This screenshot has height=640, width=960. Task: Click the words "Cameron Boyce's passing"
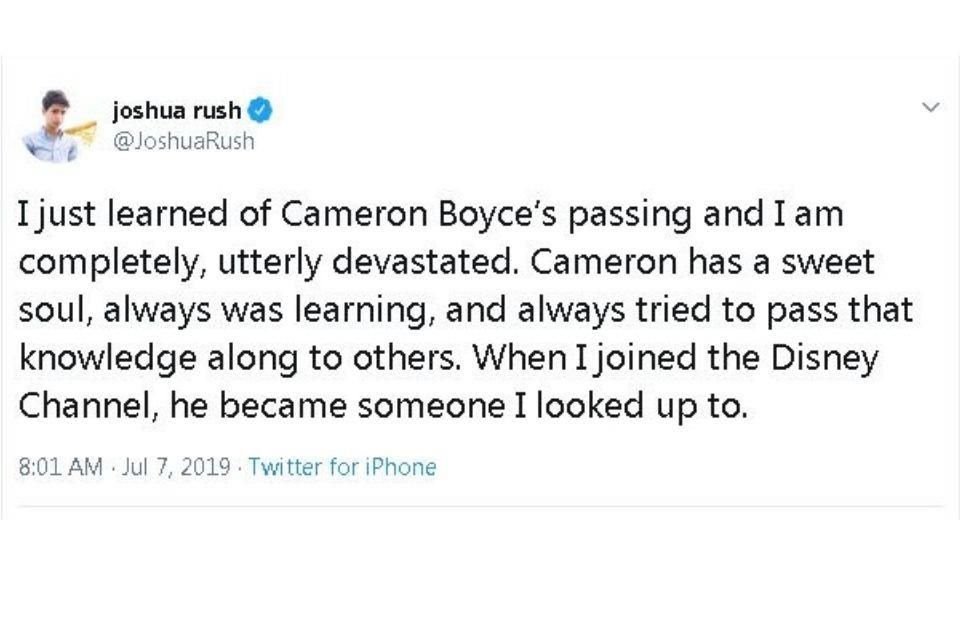pyautogui.click(x=486, y=215)
